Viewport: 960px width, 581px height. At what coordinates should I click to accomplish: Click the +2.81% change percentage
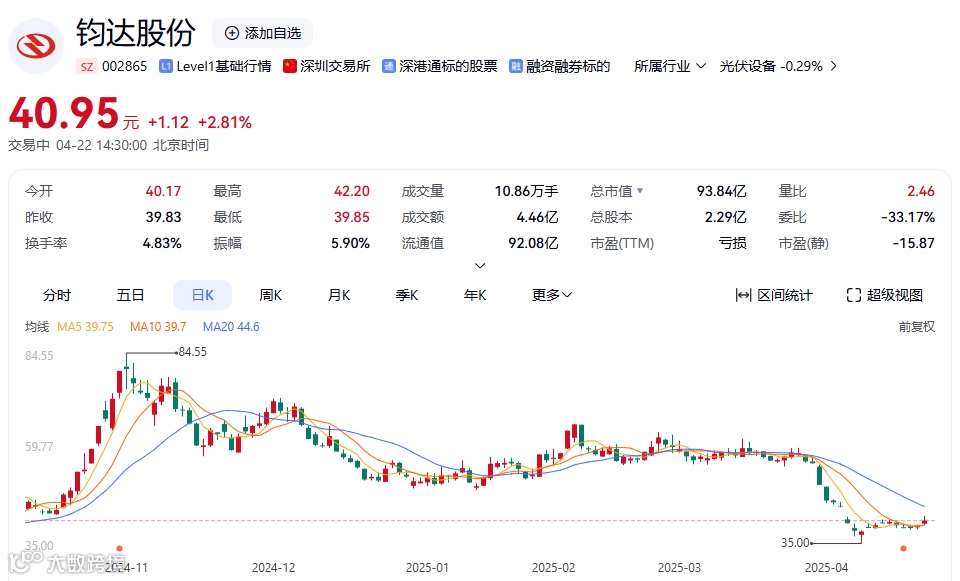coord(225,122)
